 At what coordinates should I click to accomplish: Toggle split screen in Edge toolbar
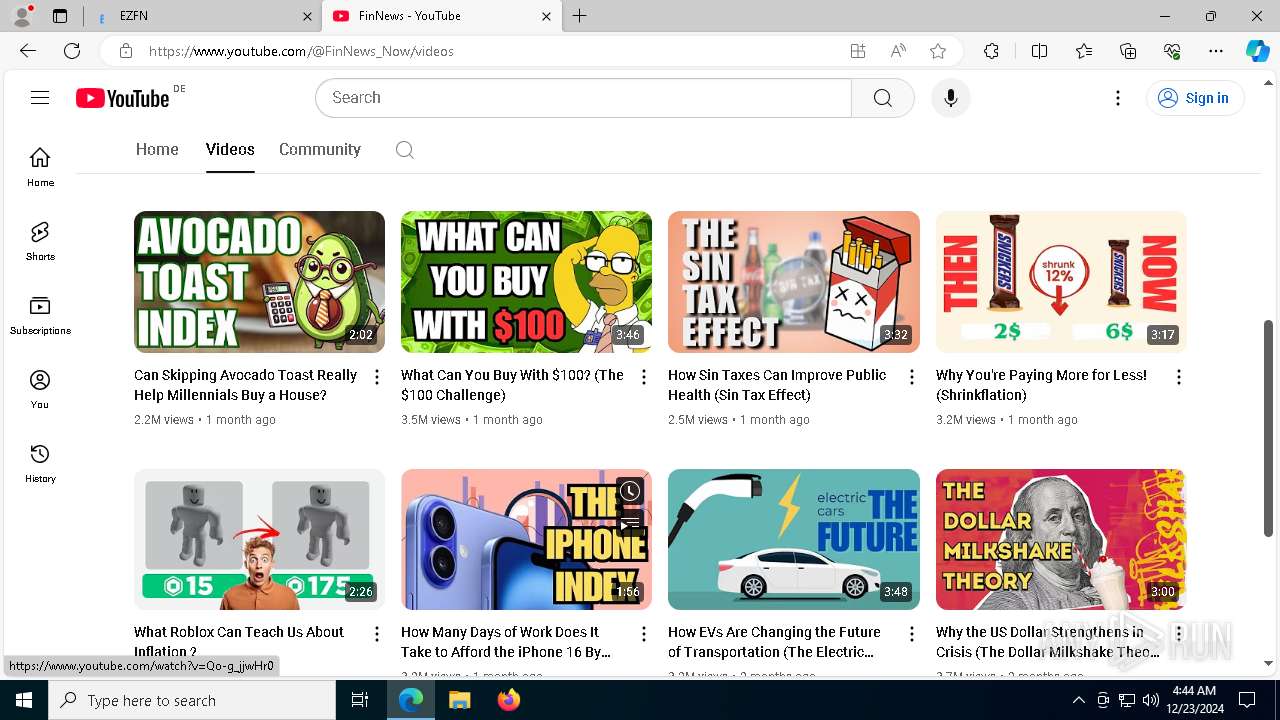(1039, 51)
